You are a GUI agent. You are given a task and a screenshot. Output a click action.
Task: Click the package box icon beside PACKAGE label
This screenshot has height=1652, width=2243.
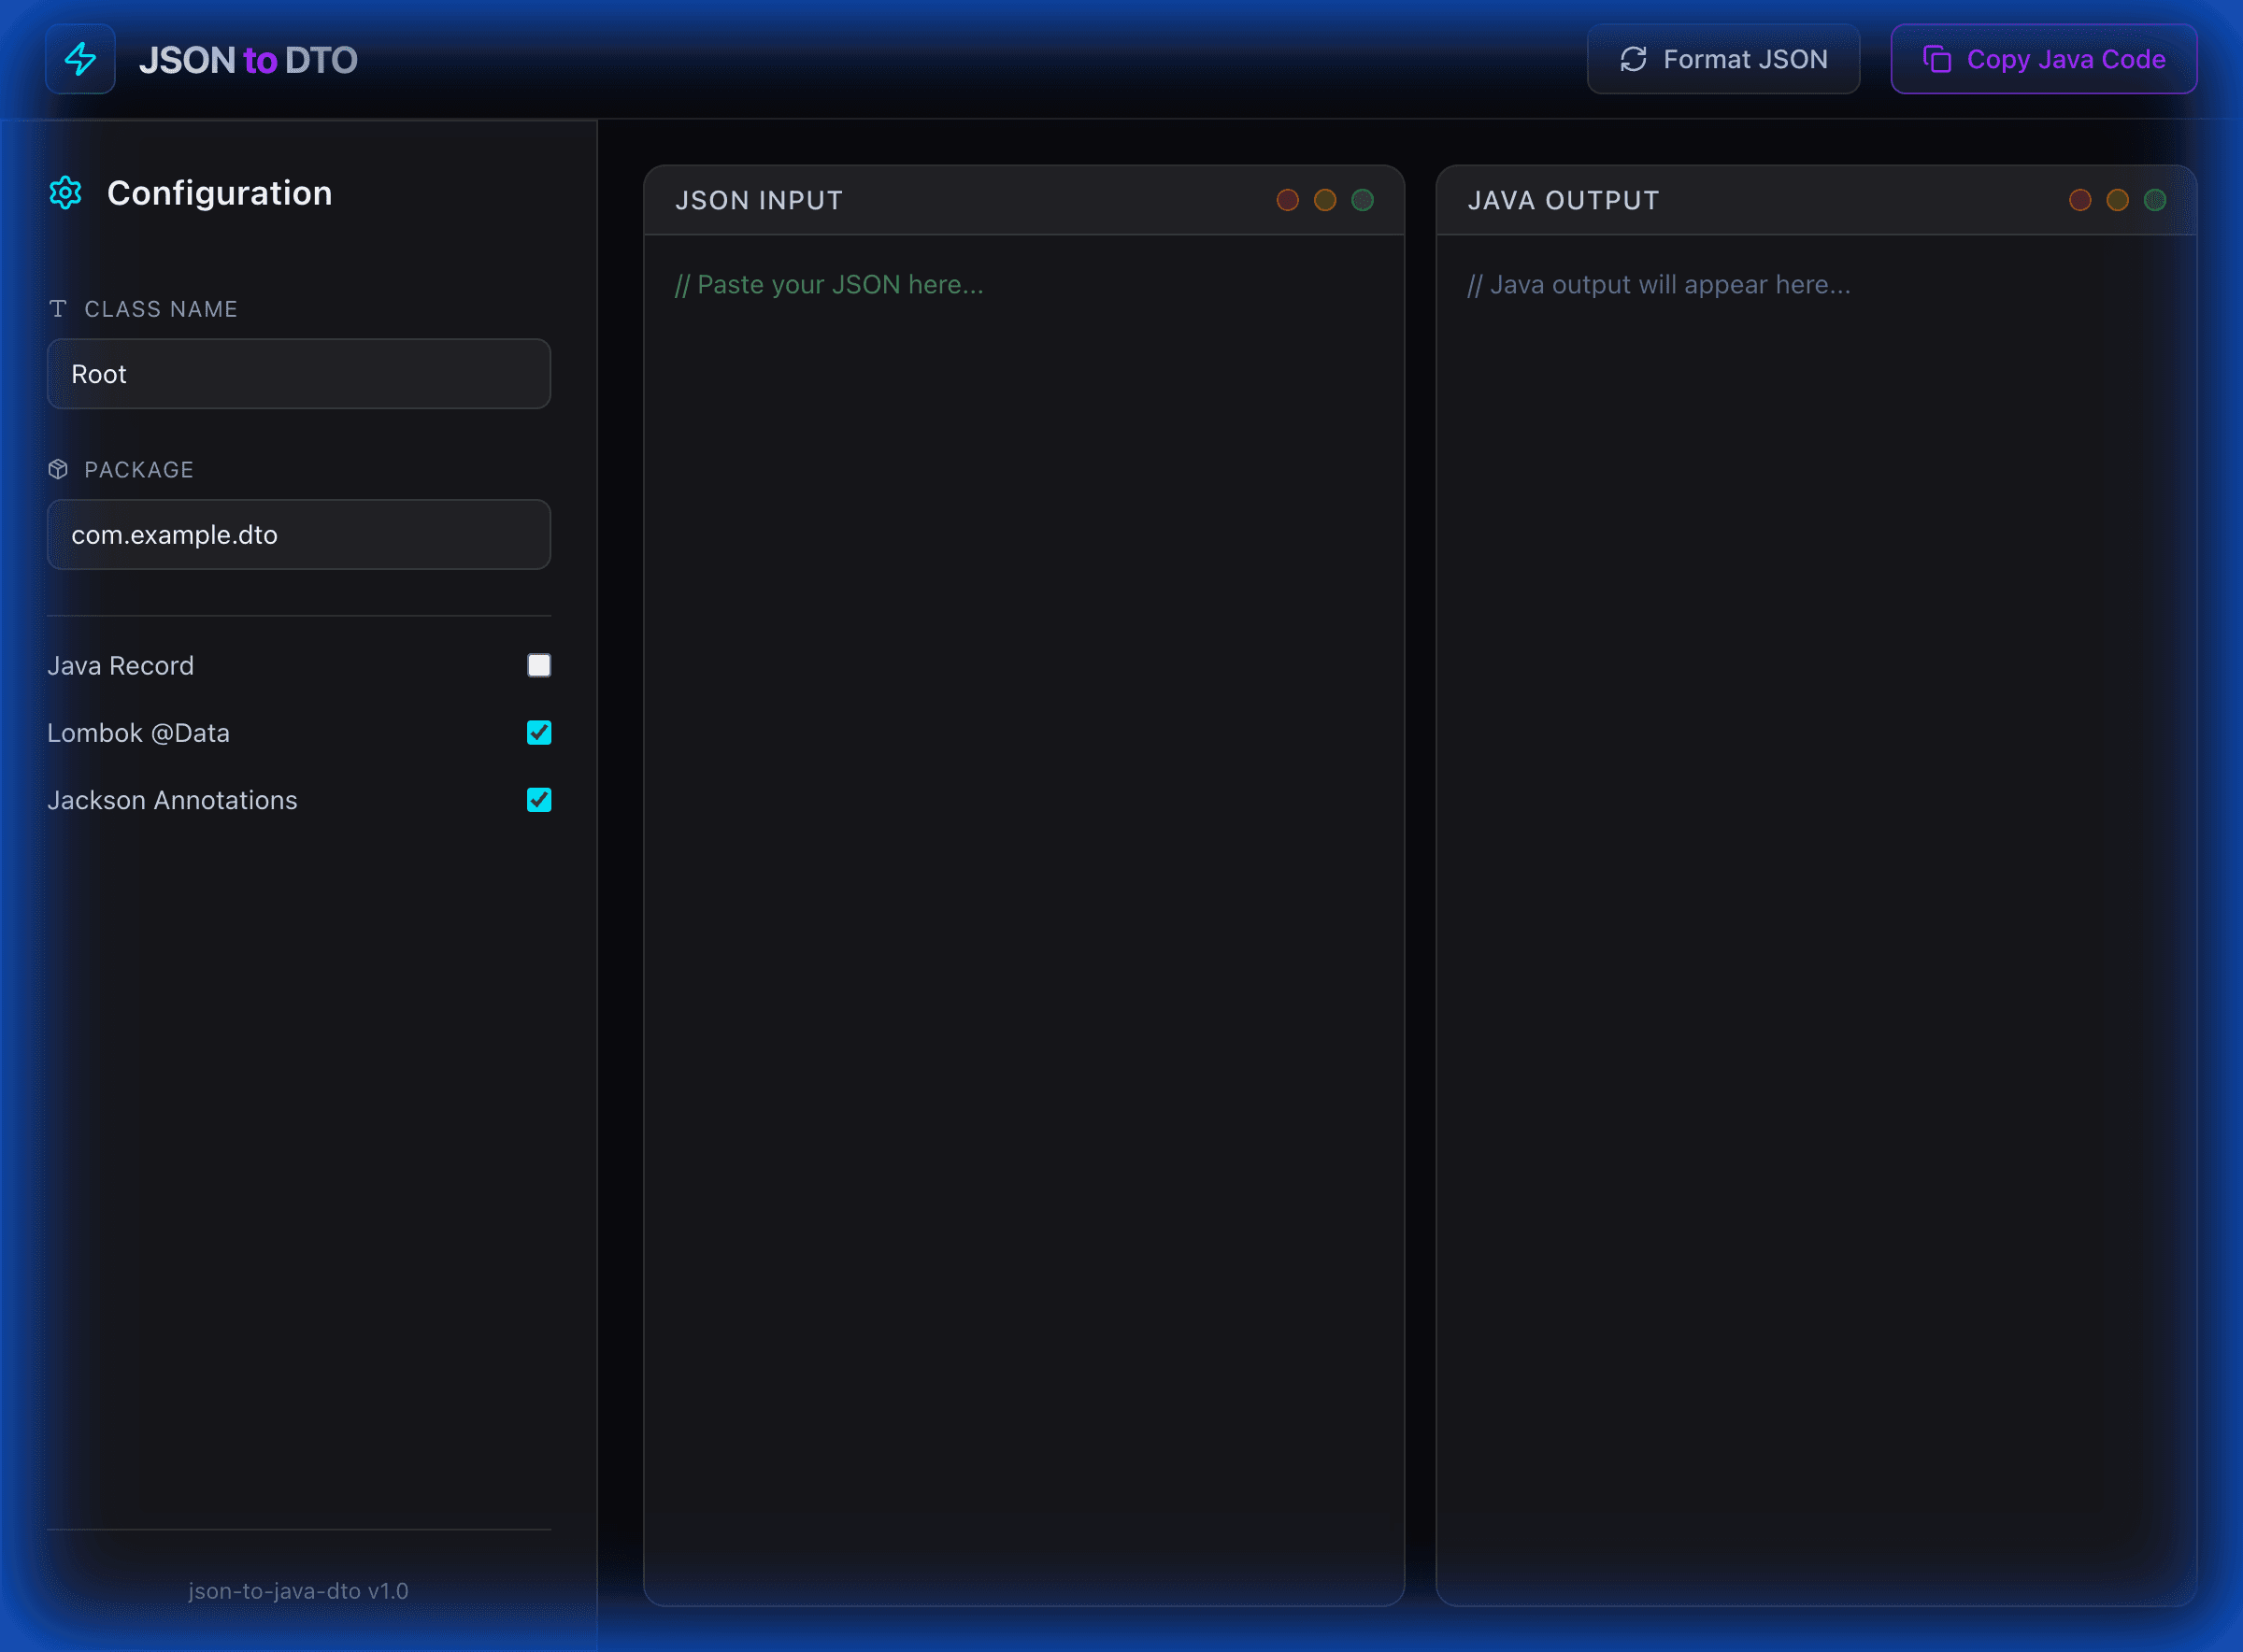[x=58, y=469]
